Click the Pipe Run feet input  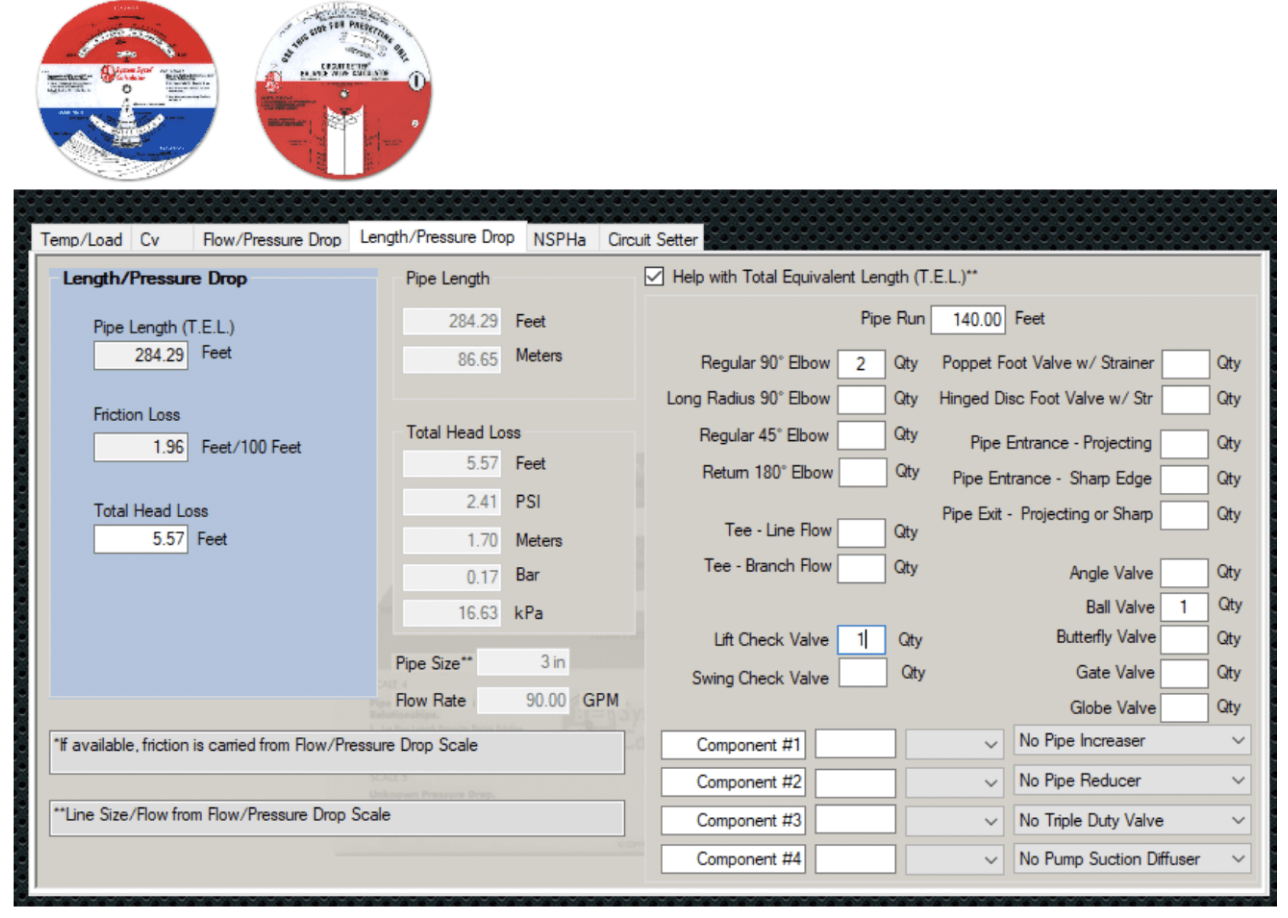click(x=968, y=320)
